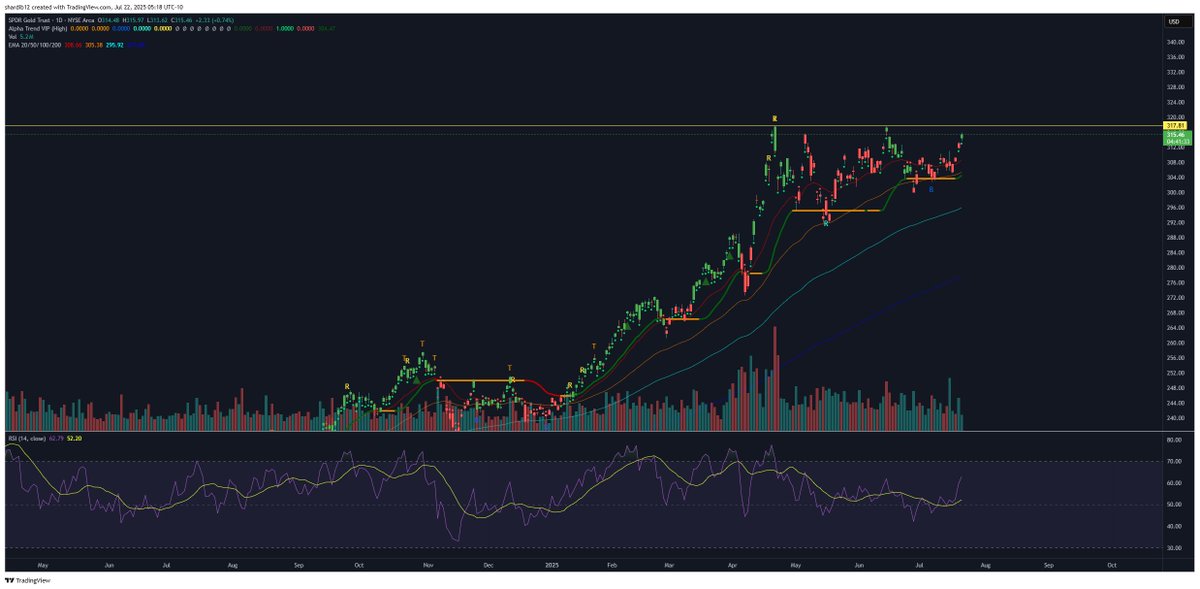Click the Nov label on time axis

click(x=427, y=565)
